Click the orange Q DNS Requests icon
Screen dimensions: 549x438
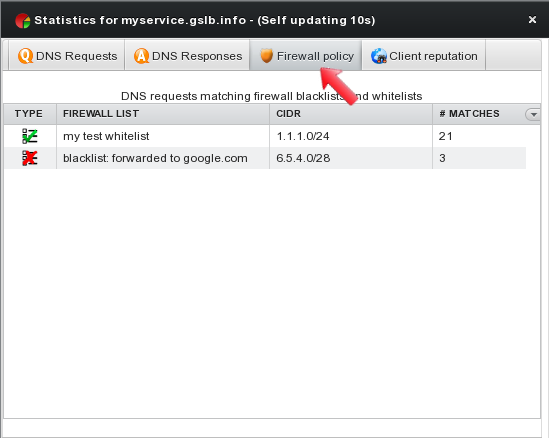click(x=26, y=56)
